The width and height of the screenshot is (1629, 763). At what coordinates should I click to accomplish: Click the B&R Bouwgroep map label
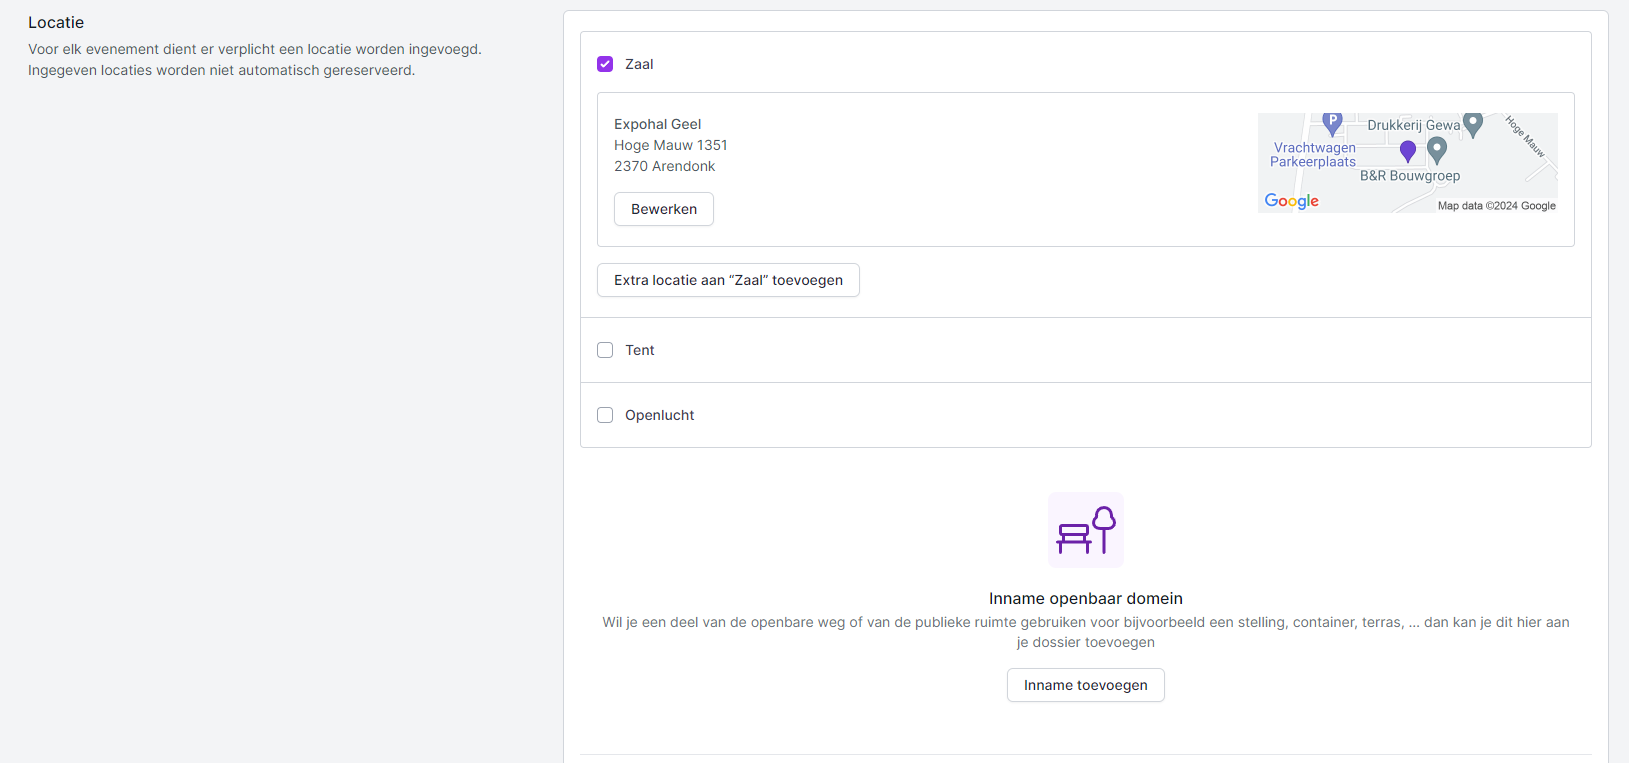[1409, 176]
